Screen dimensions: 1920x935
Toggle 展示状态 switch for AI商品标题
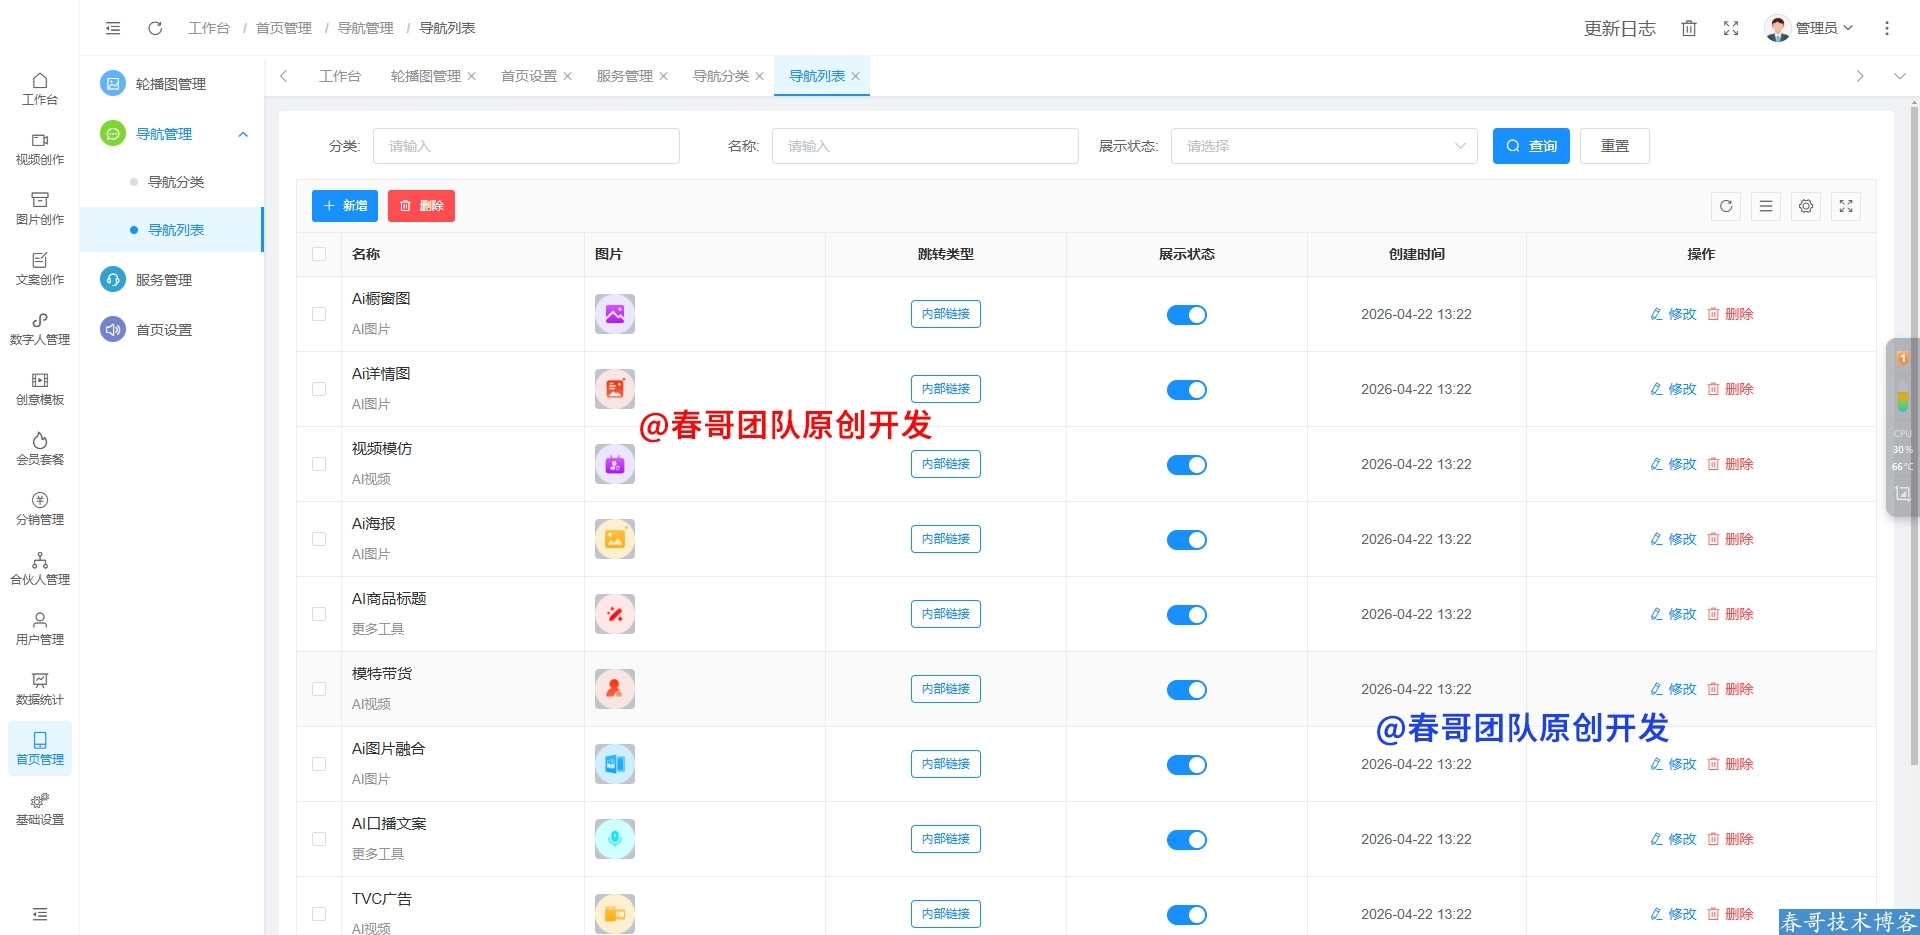(x=1187, y=615)
